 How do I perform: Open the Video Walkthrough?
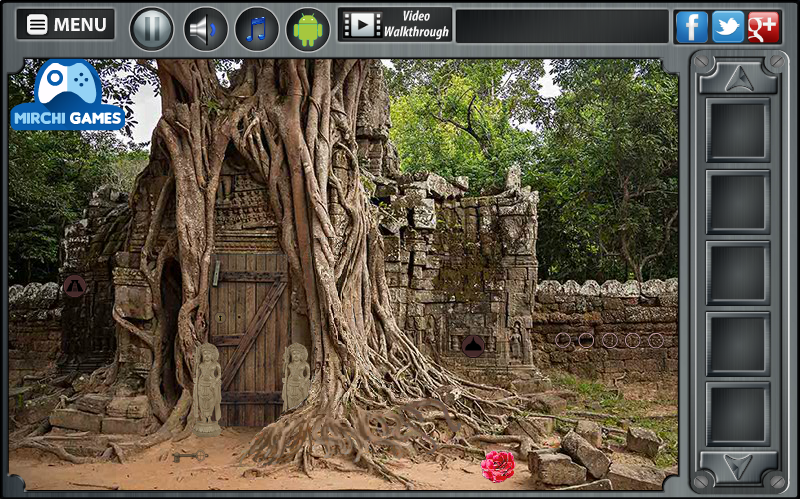(395, 24)
